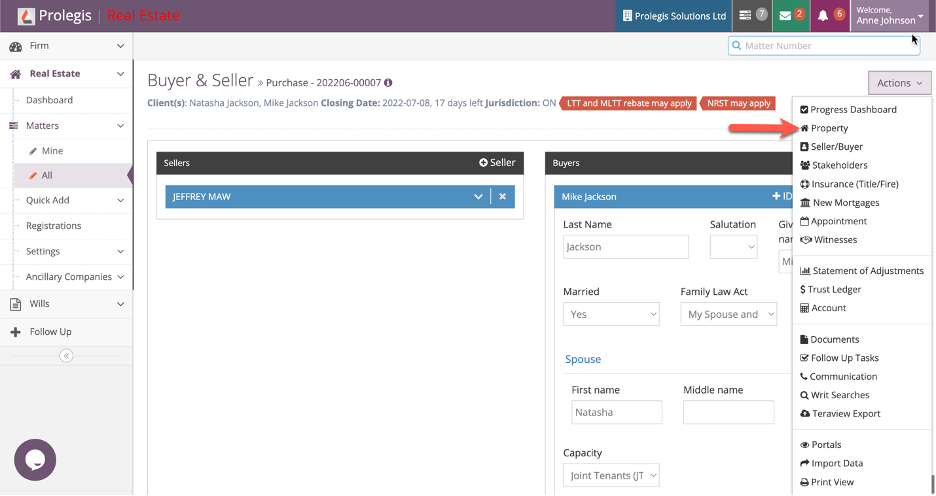Open the chat support bubble
The image size is (936, 496).
coord(35,460)
